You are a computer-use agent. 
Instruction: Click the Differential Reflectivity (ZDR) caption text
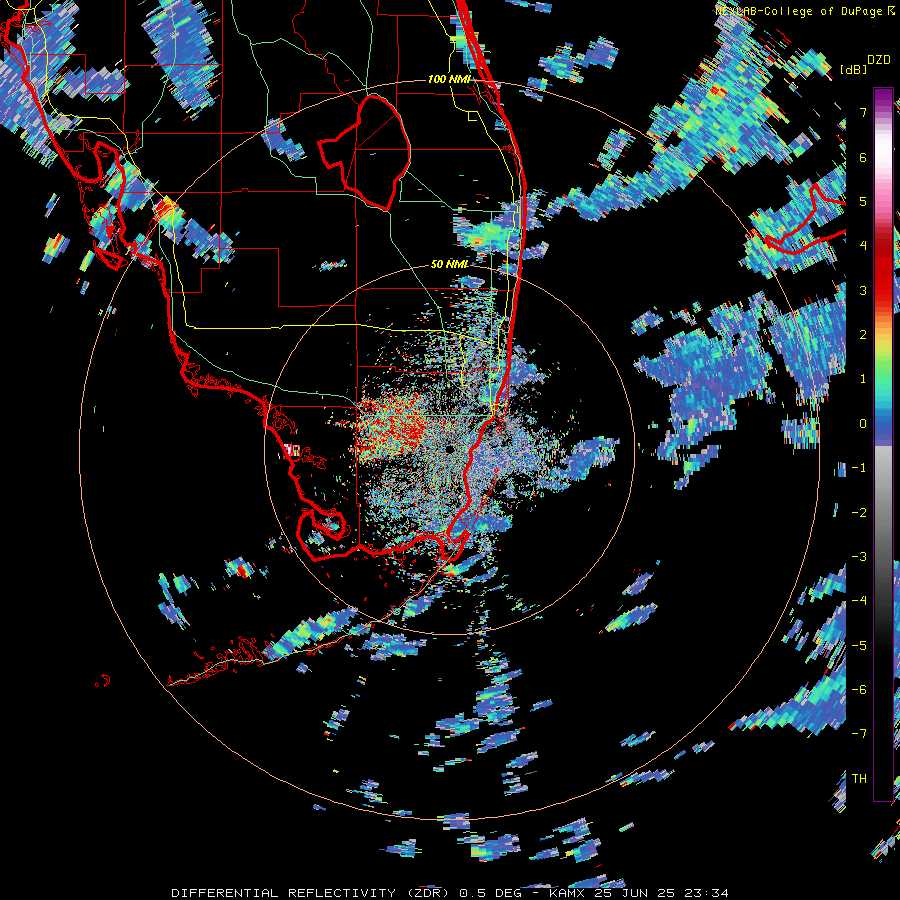pos(450,893)
